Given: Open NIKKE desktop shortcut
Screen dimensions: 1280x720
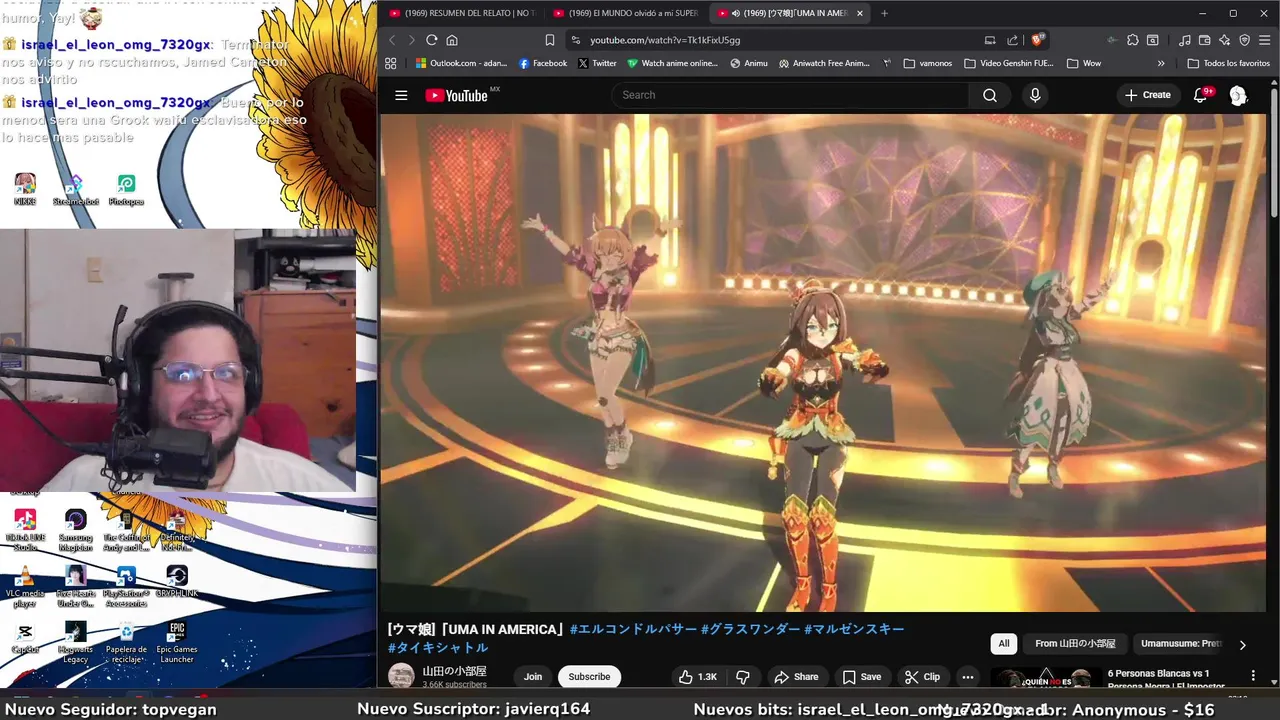Looking at the screenshot, I should (25, 189).
